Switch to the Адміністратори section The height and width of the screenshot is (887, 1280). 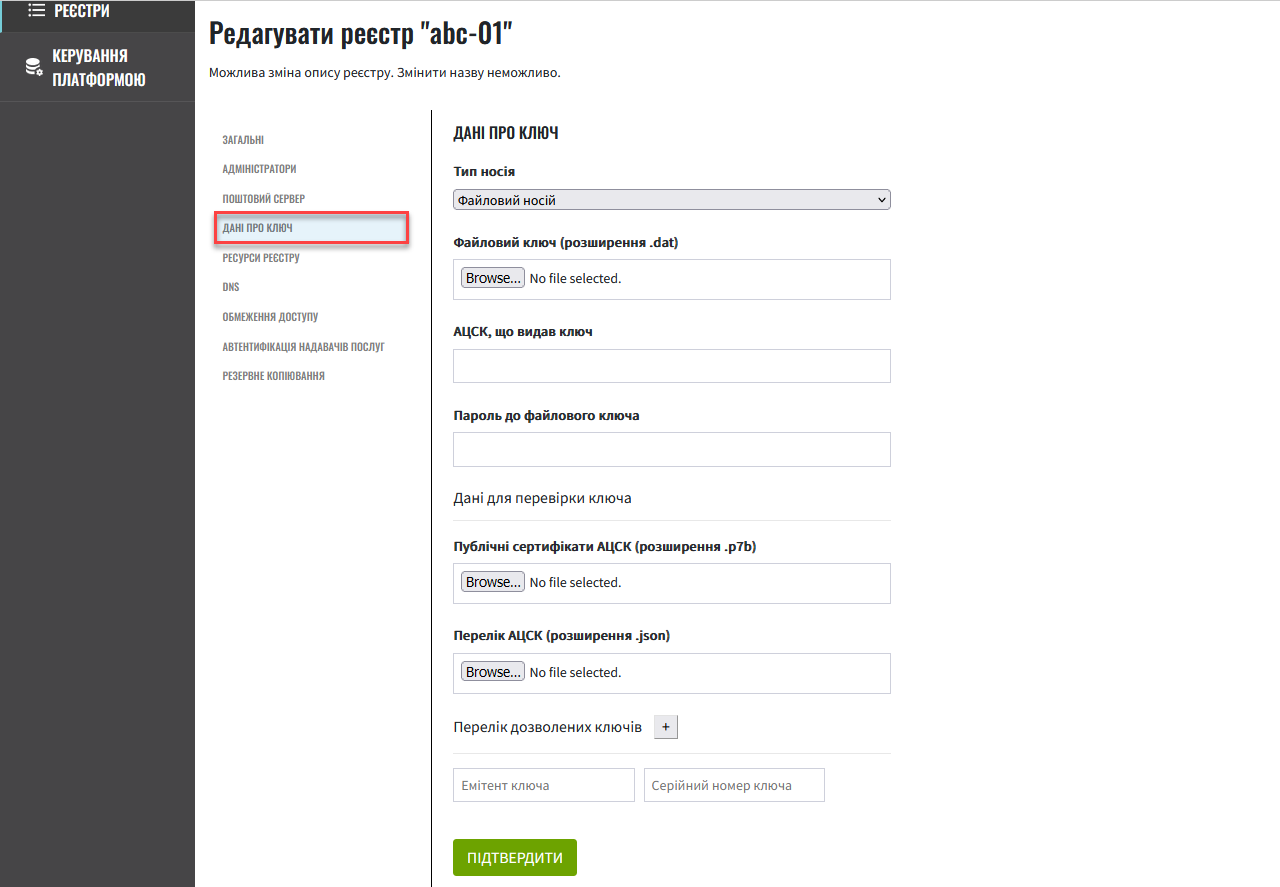[x=259, y=169]
